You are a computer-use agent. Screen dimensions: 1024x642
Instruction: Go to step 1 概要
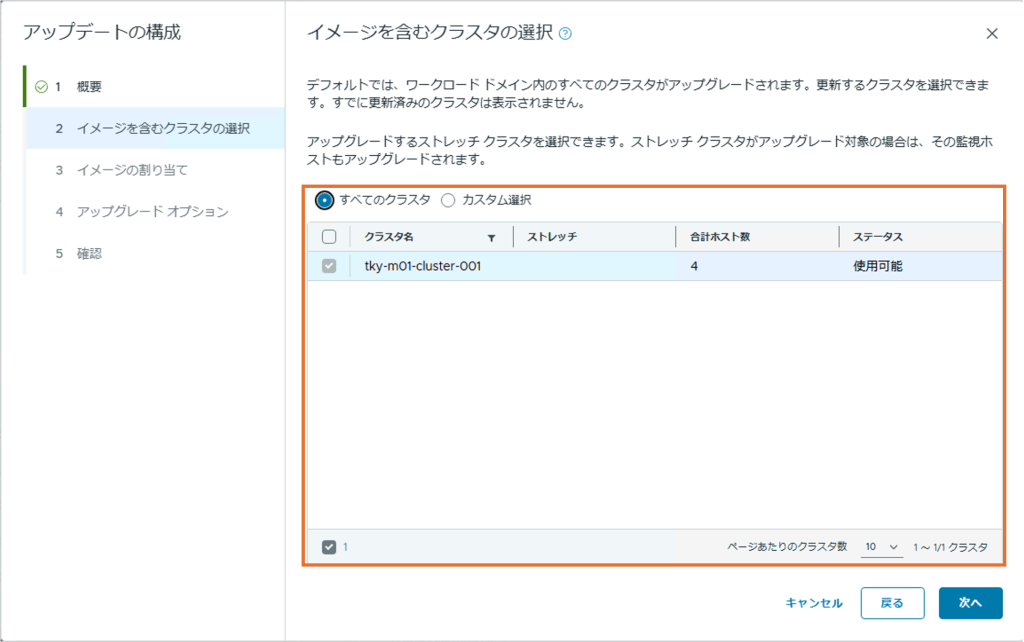pyautogui.click(x=89, y=86)
